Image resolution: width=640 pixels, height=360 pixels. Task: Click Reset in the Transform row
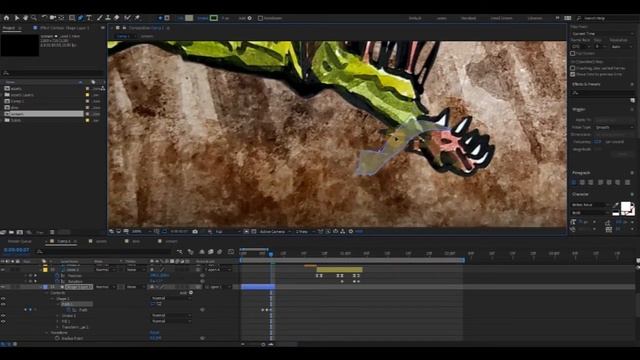click(155, 333)
